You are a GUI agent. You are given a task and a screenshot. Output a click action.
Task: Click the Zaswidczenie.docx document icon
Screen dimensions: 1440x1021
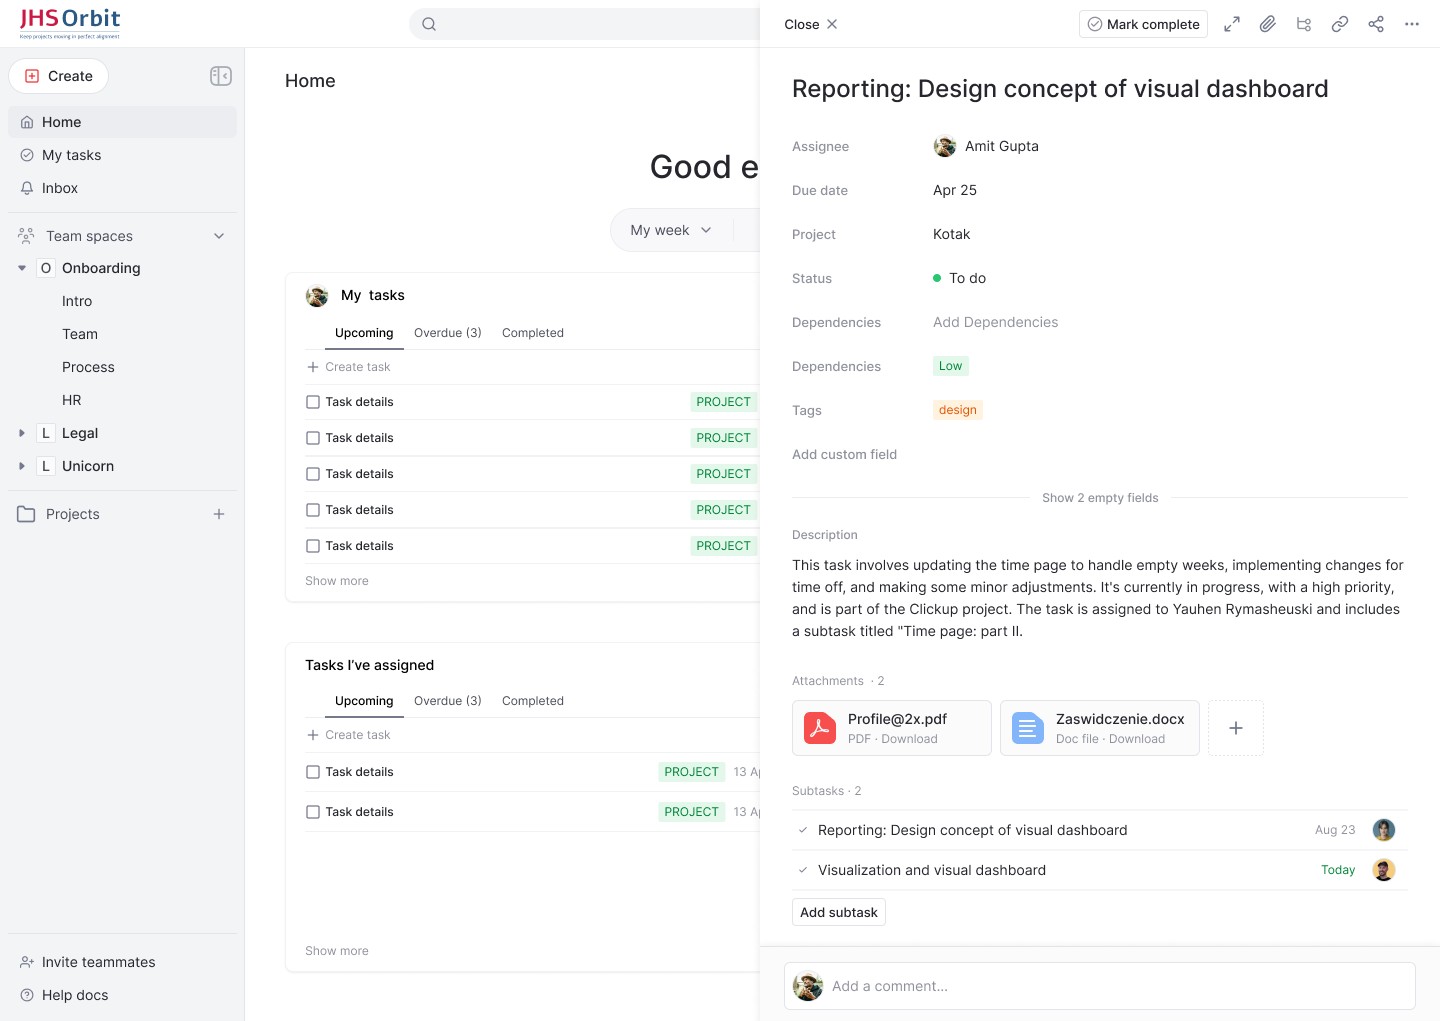(x=1028, y=728)
